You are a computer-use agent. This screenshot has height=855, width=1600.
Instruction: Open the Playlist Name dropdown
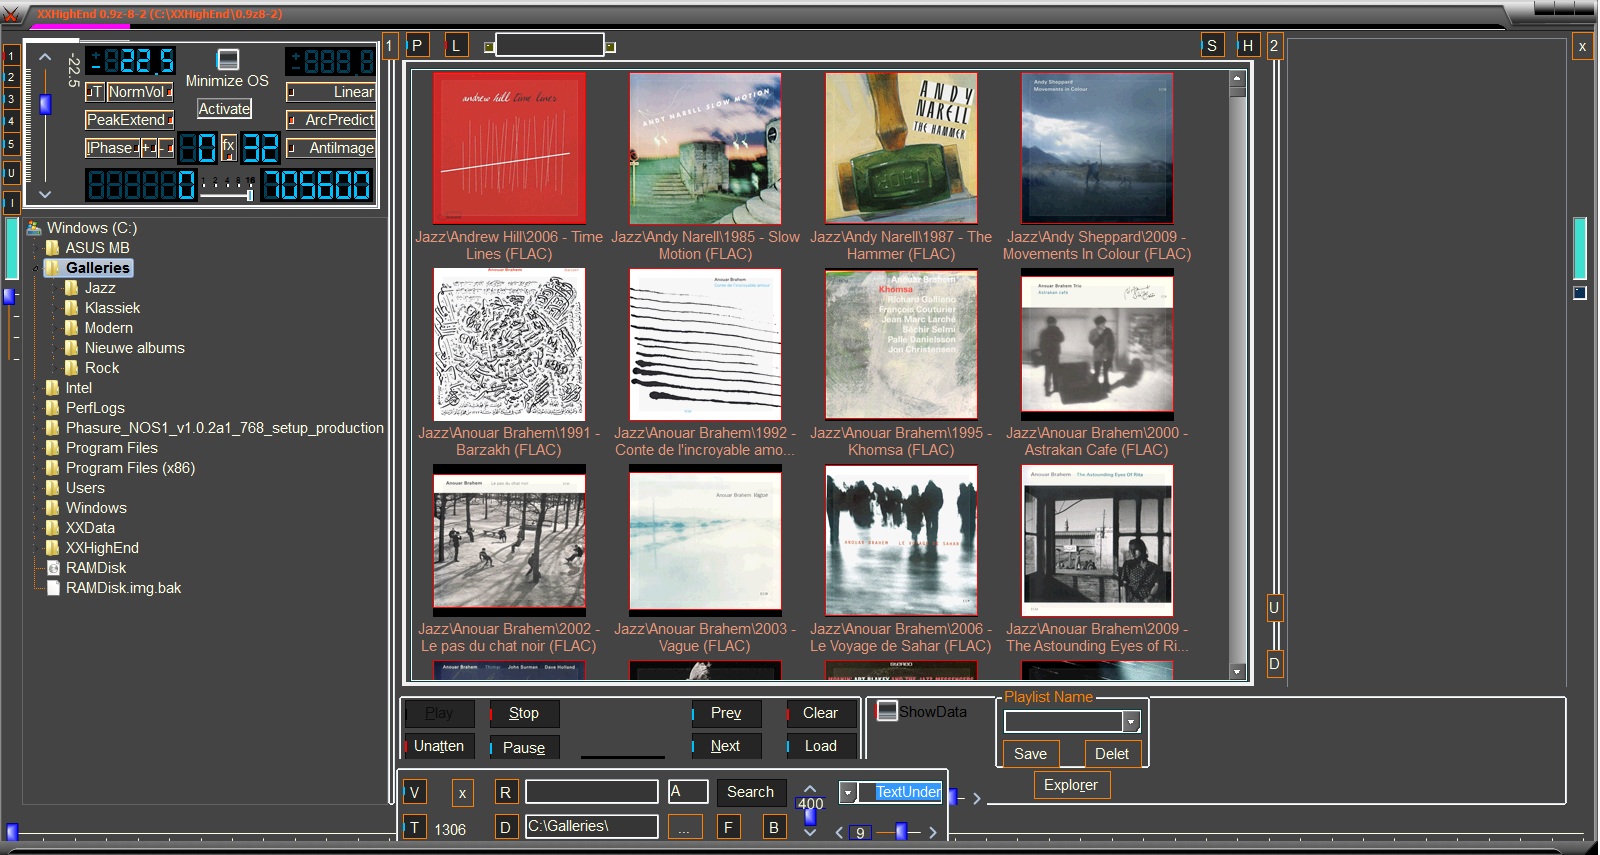click(x=1131, y=722)
